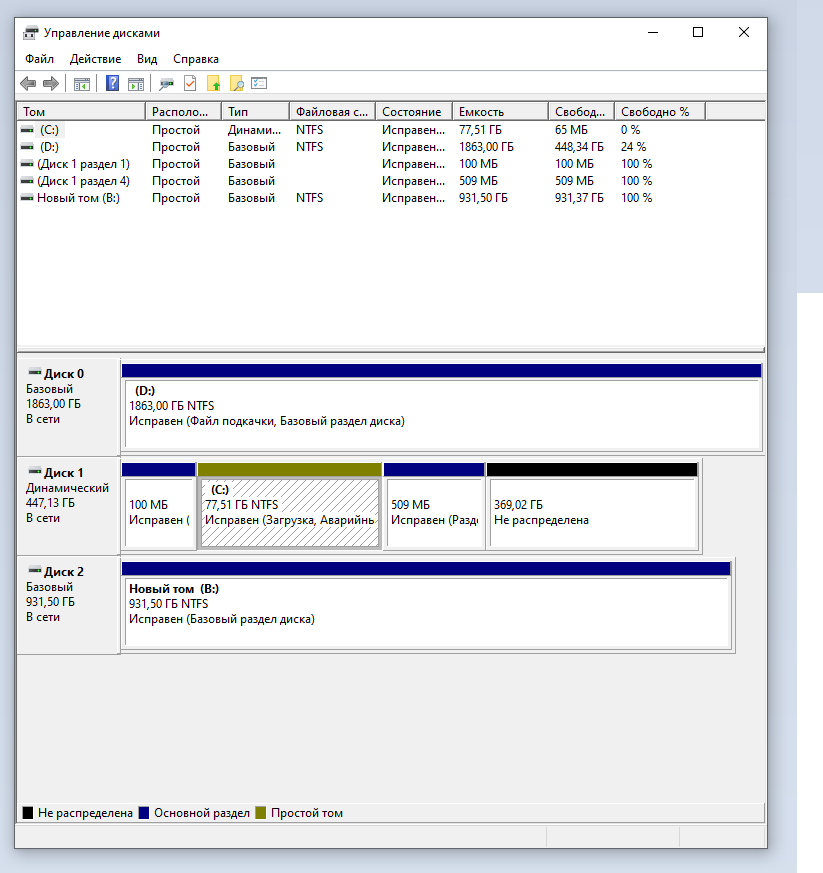Click the yellow folder icon with green arrow
The image size is (823, 873).
coord(214,84)
